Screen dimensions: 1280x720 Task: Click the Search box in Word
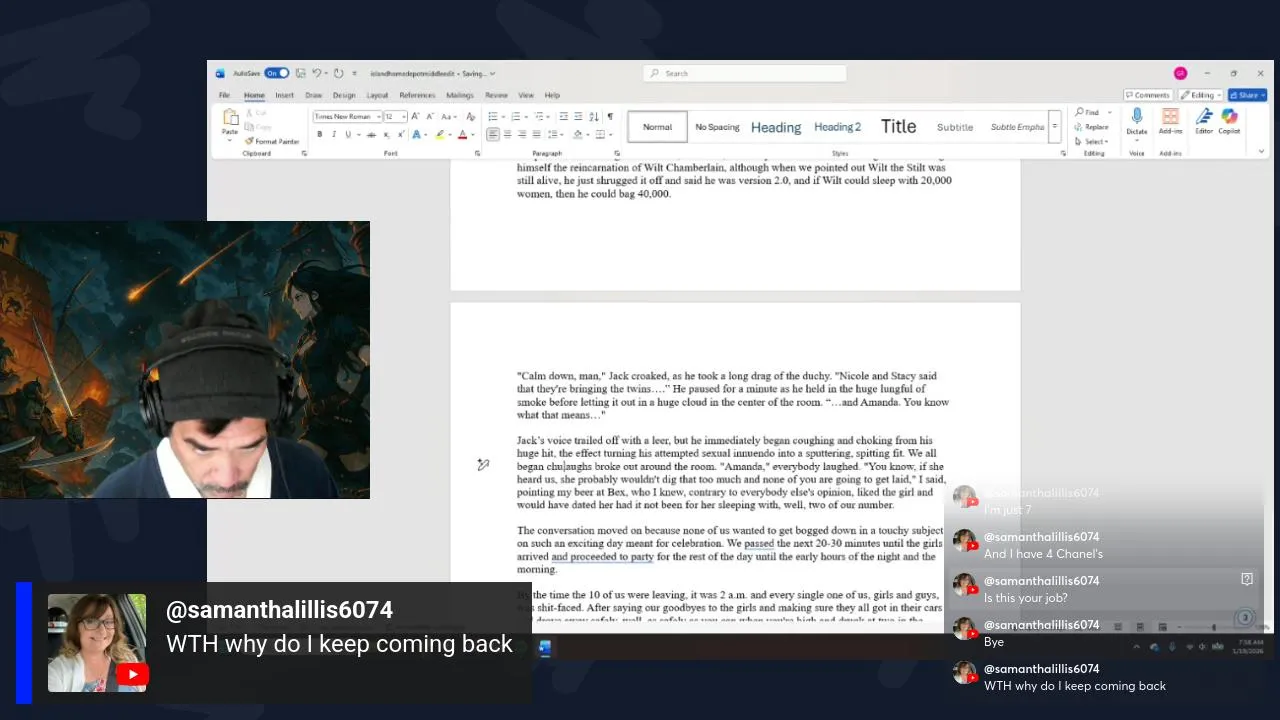click(x=745, y=73)
